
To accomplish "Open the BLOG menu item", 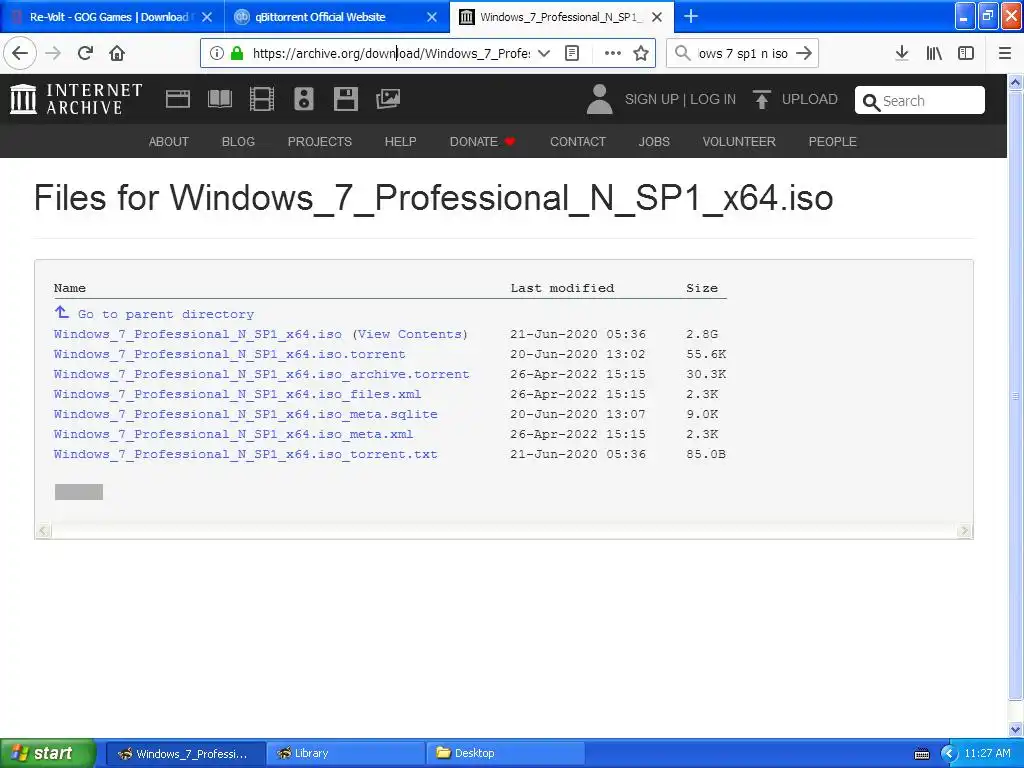I will pyautogui.click(x=238, y=142).
